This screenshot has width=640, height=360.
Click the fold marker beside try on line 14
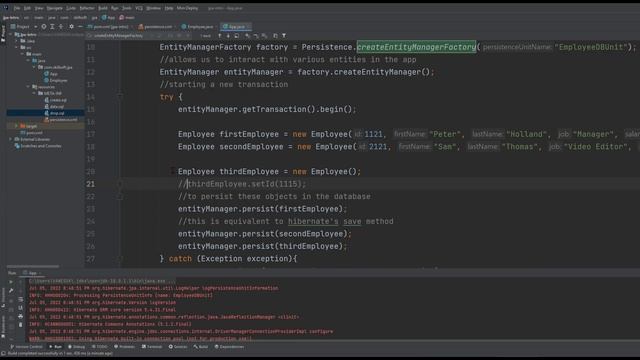[x=120, y=97]
